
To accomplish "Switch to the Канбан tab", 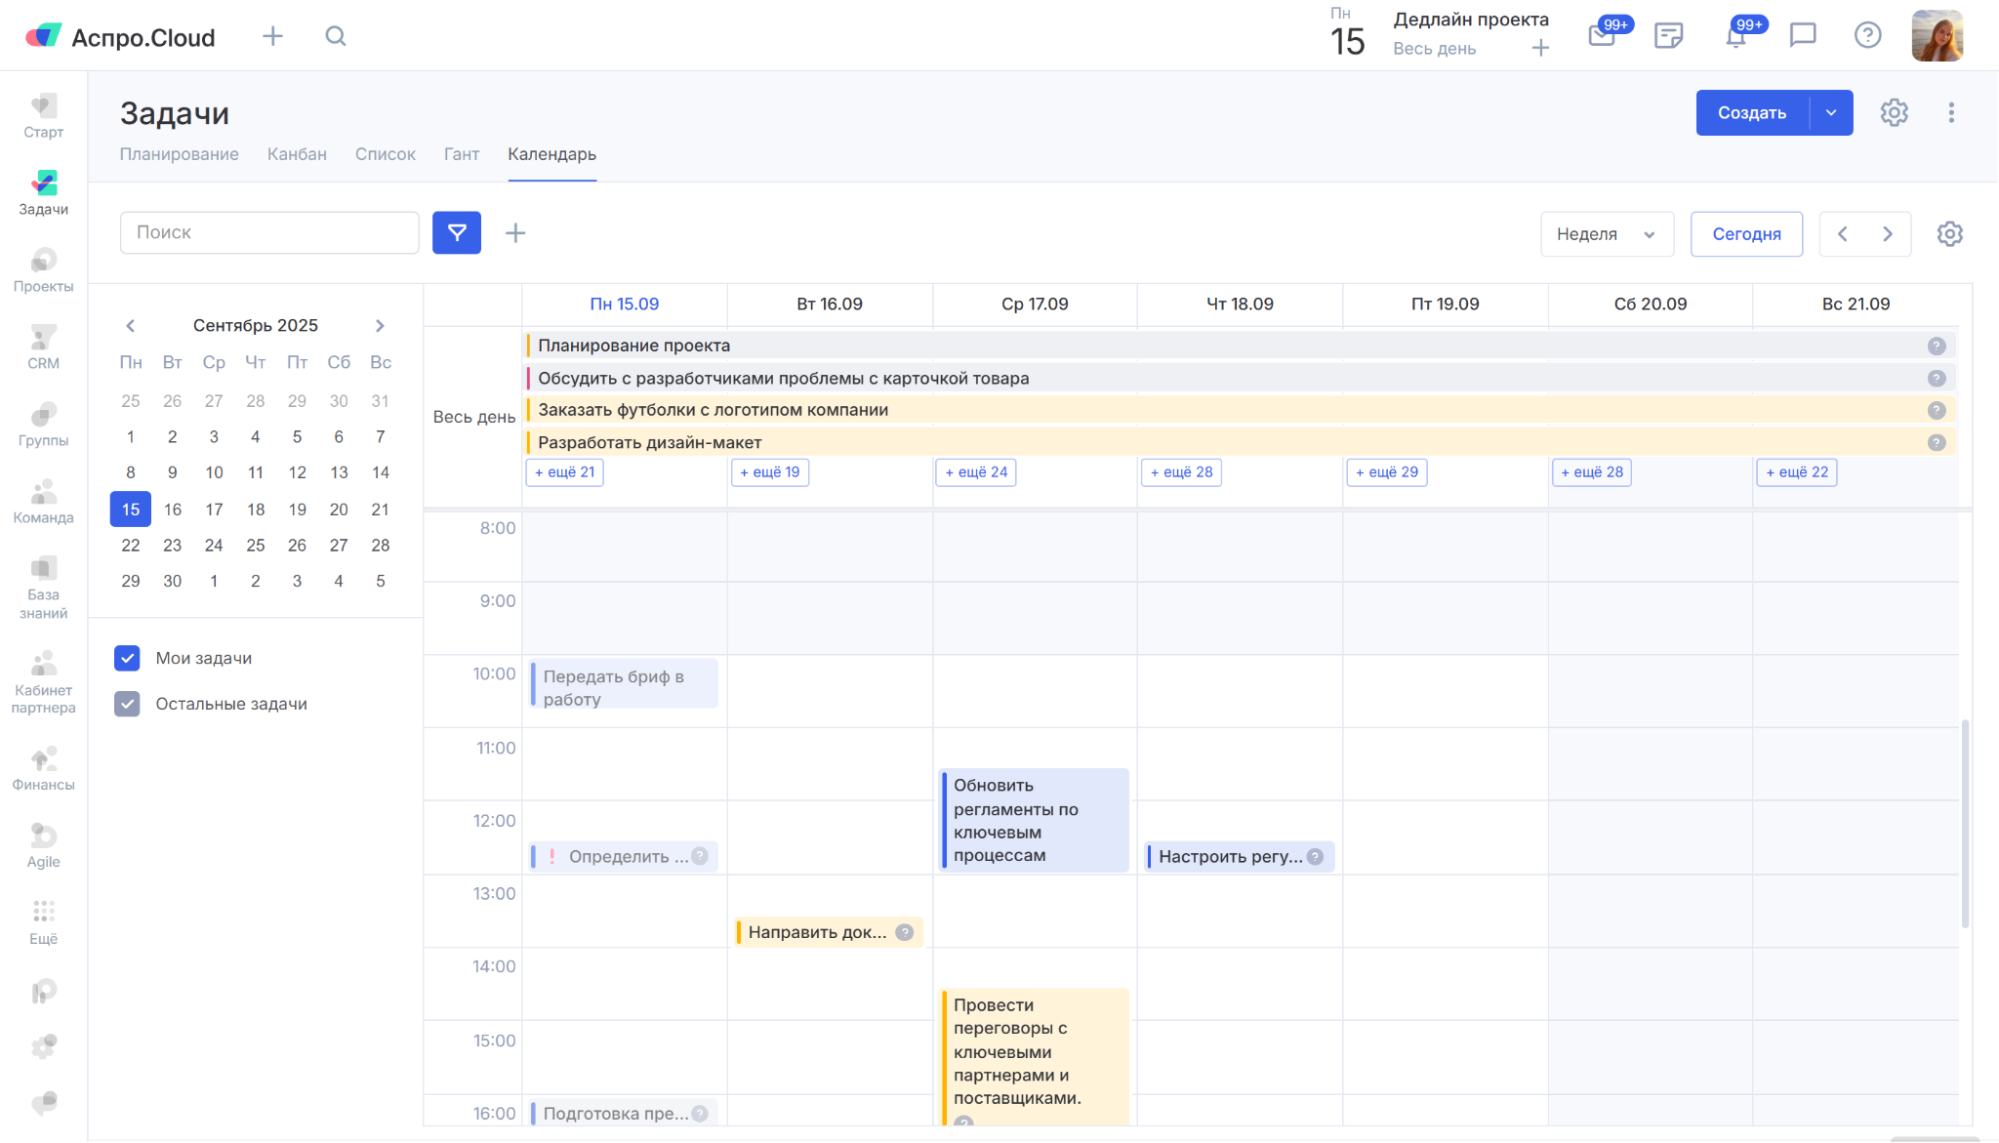I will point(296,154).
